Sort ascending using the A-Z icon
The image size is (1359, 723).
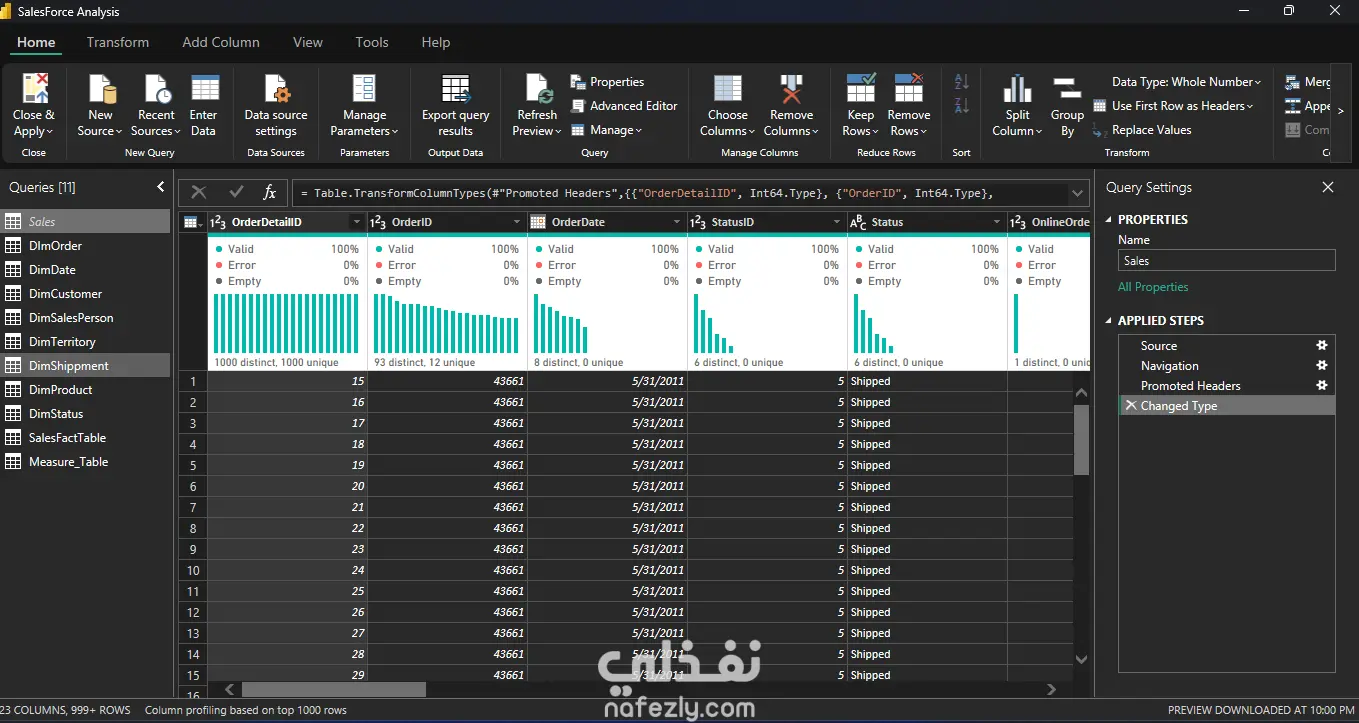[962, 82]
